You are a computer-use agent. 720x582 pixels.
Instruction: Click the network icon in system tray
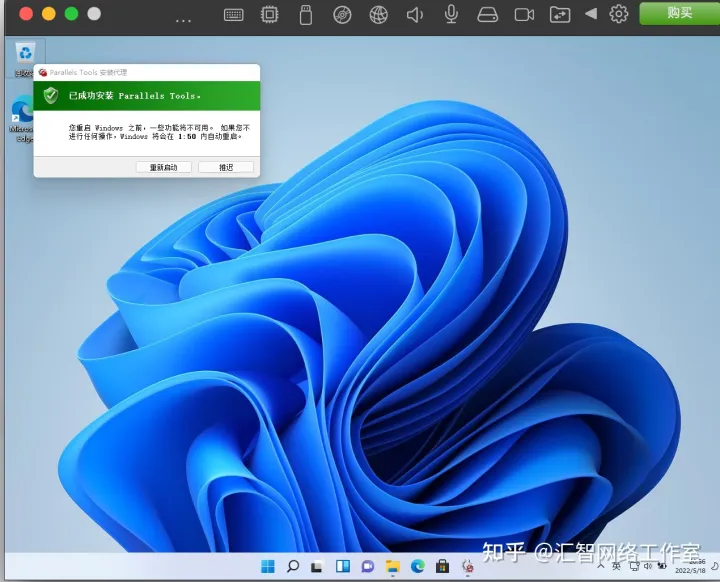click(634, 566)
